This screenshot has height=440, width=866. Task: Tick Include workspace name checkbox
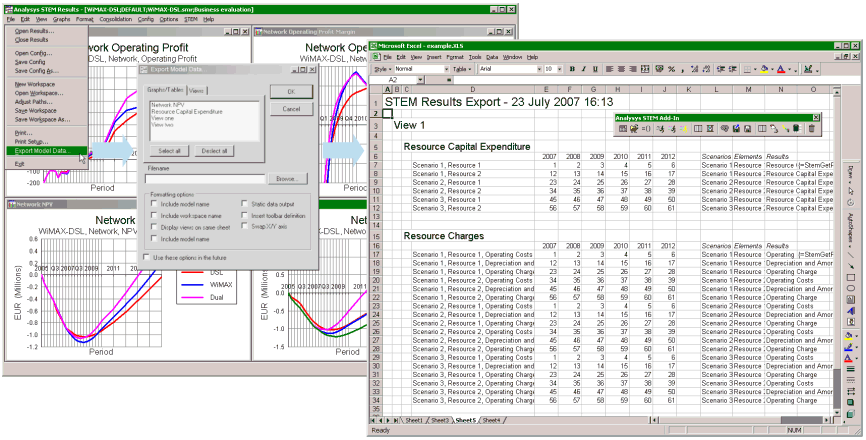point(154,215)
